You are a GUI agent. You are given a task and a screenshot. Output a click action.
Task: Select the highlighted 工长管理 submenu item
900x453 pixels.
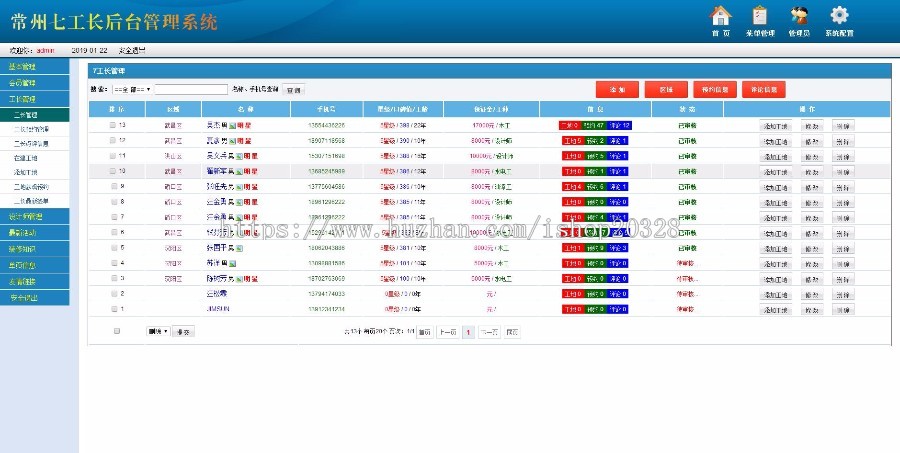pyautogui.click(x=34, y=115)
